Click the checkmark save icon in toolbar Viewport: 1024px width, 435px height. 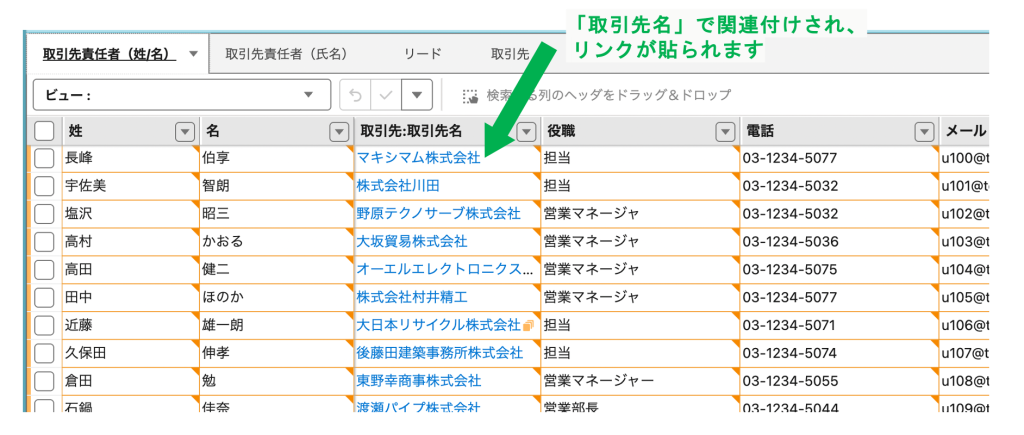point(386,95)
